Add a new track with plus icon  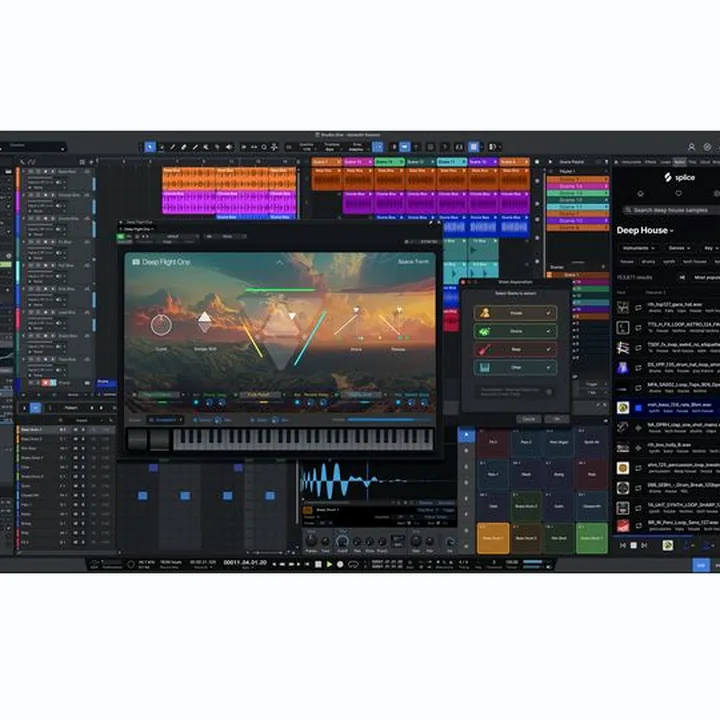point(91,162)
